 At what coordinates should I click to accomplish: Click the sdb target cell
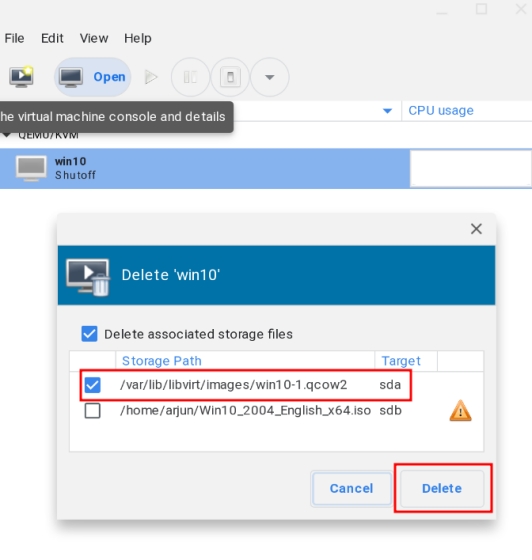tap(390, 411)
